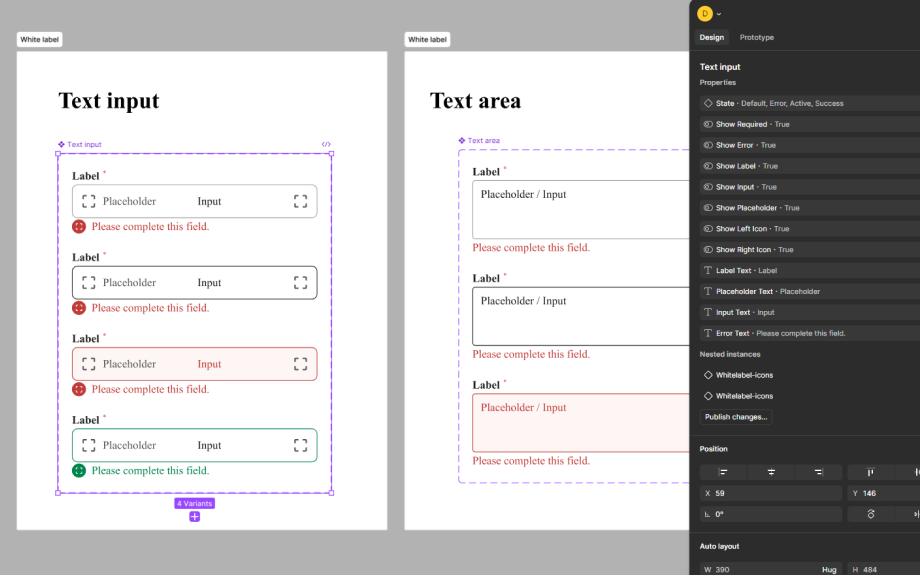Click the Y position field
This screenshot has width=920, height=575.
coord(884,493)
